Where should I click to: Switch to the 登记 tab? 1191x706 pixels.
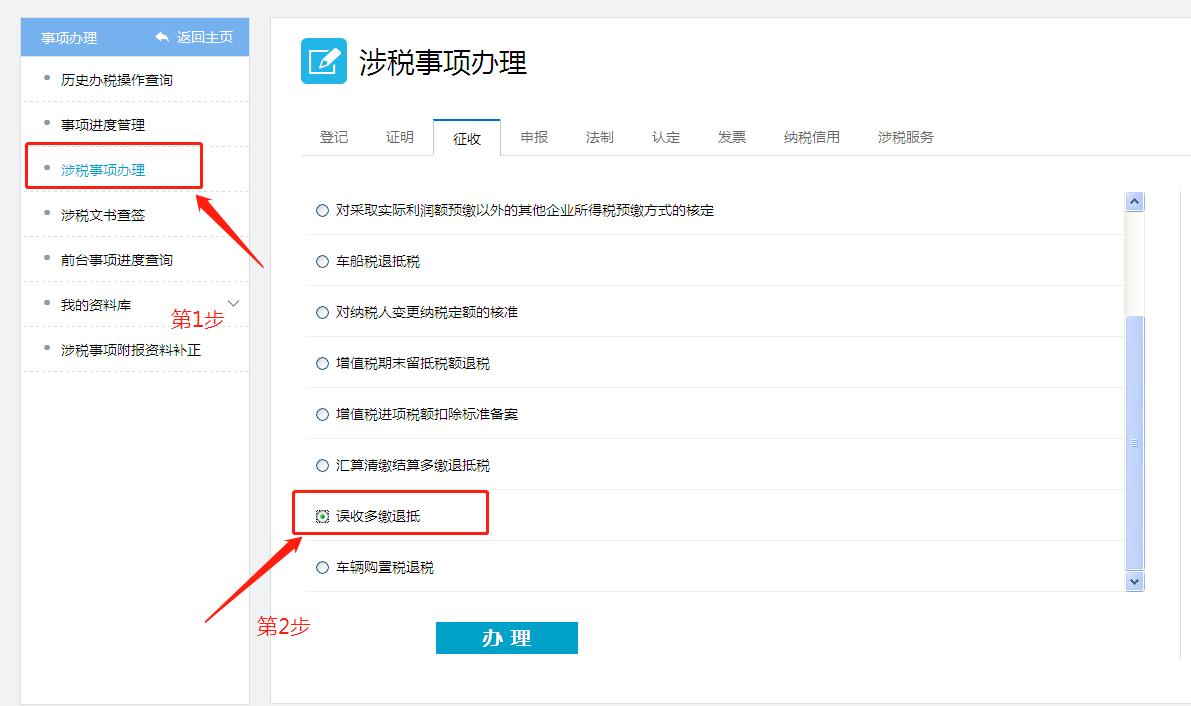click(x=335, y=137)
